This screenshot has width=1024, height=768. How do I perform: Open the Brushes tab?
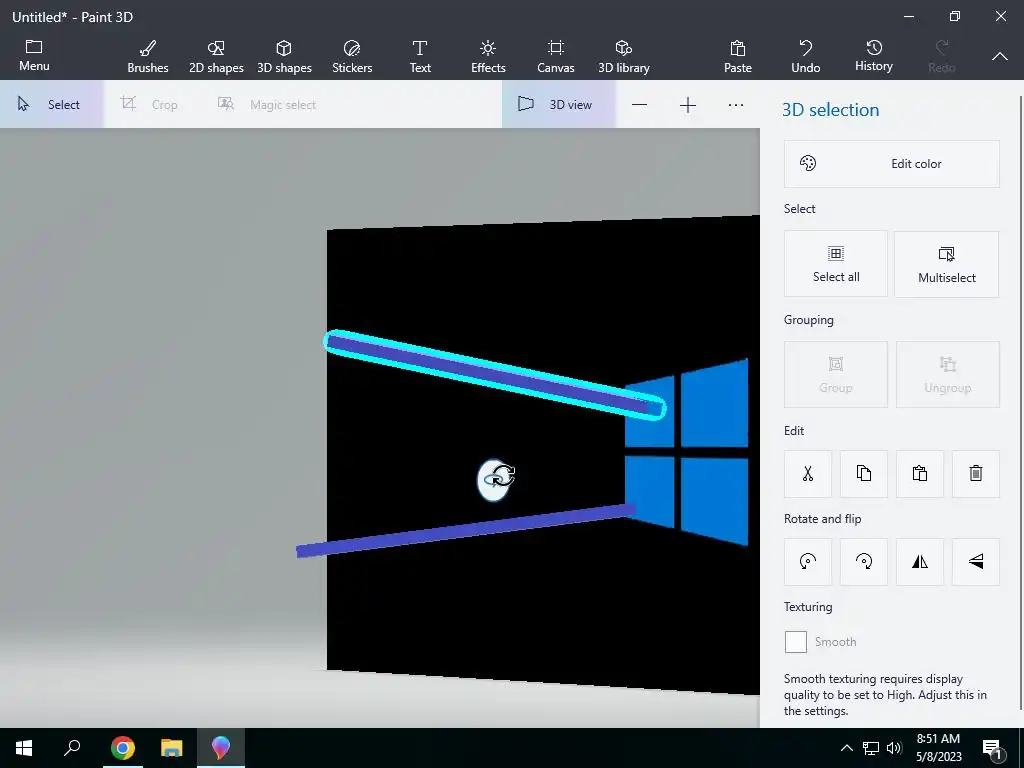click(x=148, y=56)
